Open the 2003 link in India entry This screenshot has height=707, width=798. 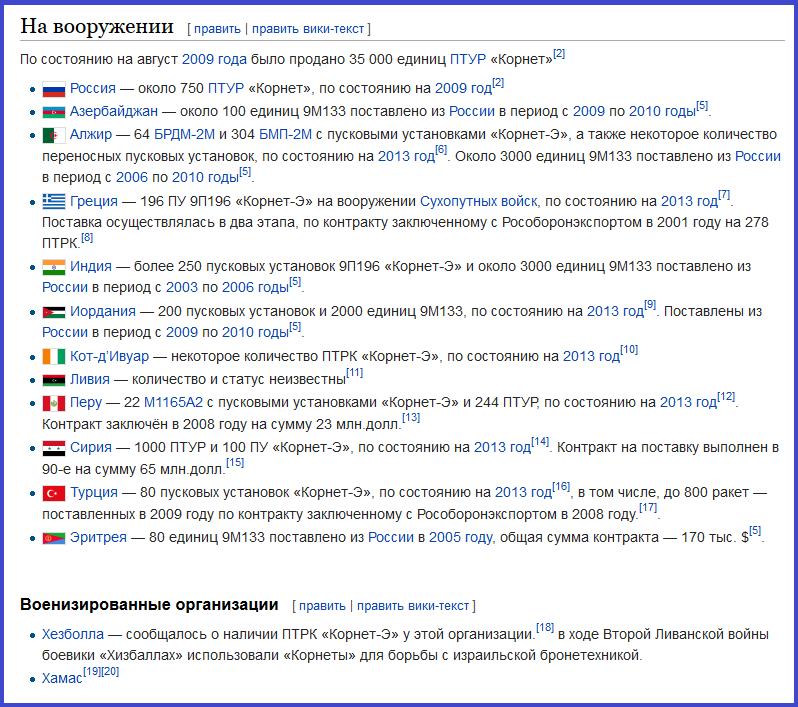click(x=182, y=287)
